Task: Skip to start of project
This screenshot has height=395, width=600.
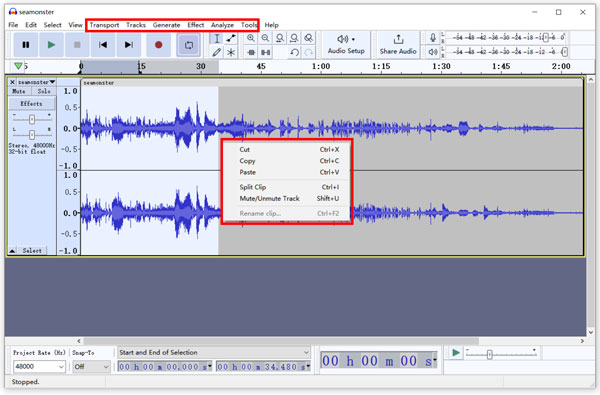Action: (x=103, y=45)
